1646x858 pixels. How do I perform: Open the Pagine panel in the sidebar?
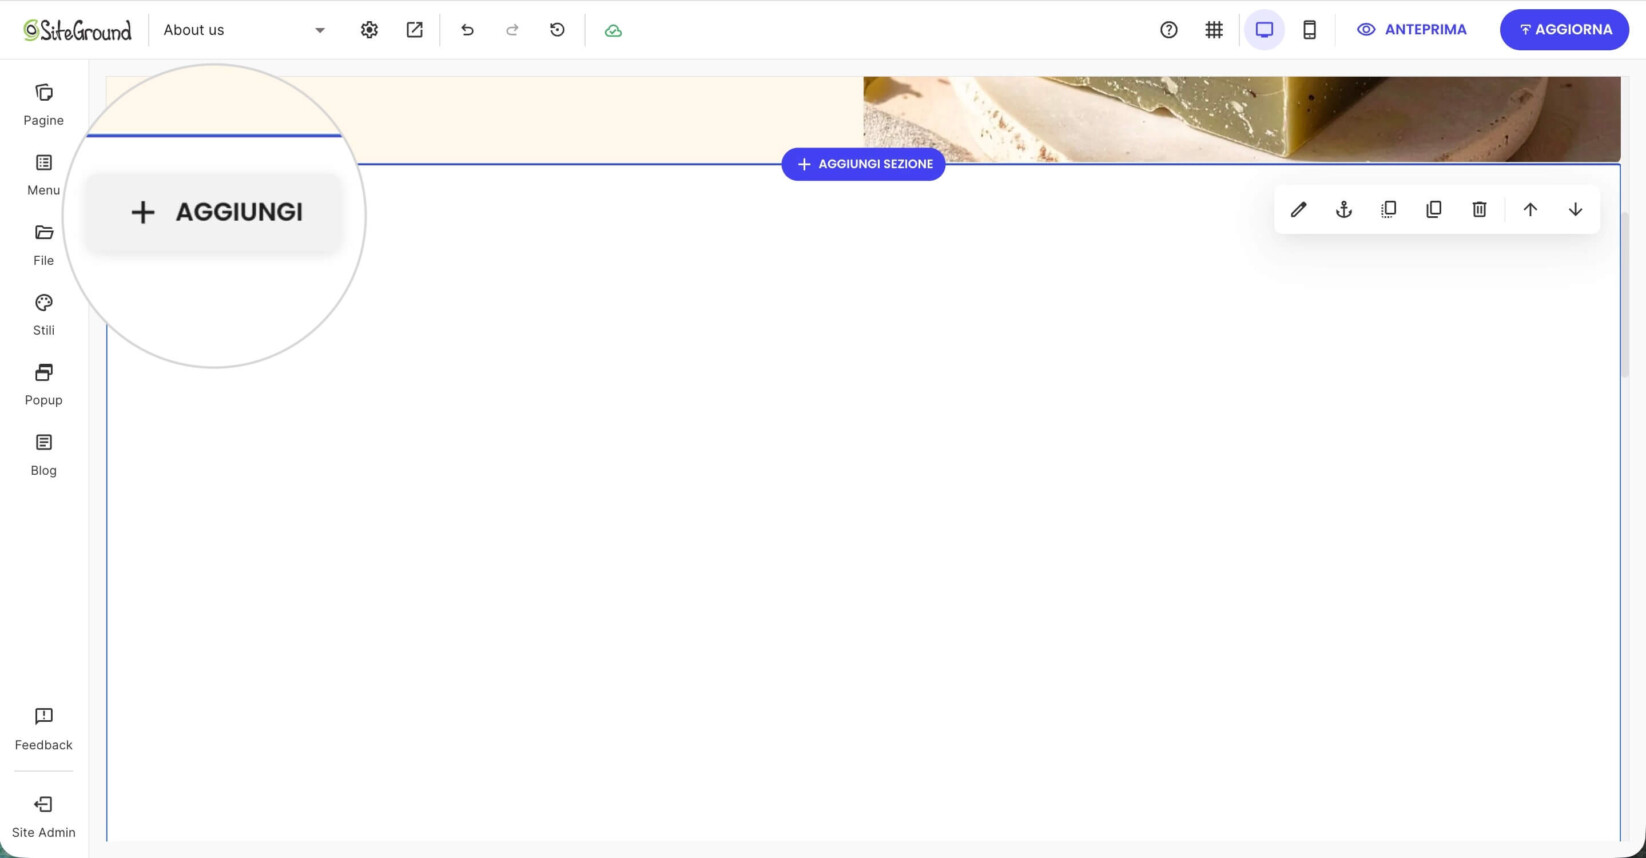pyautogui.click(x=44, y=105)
